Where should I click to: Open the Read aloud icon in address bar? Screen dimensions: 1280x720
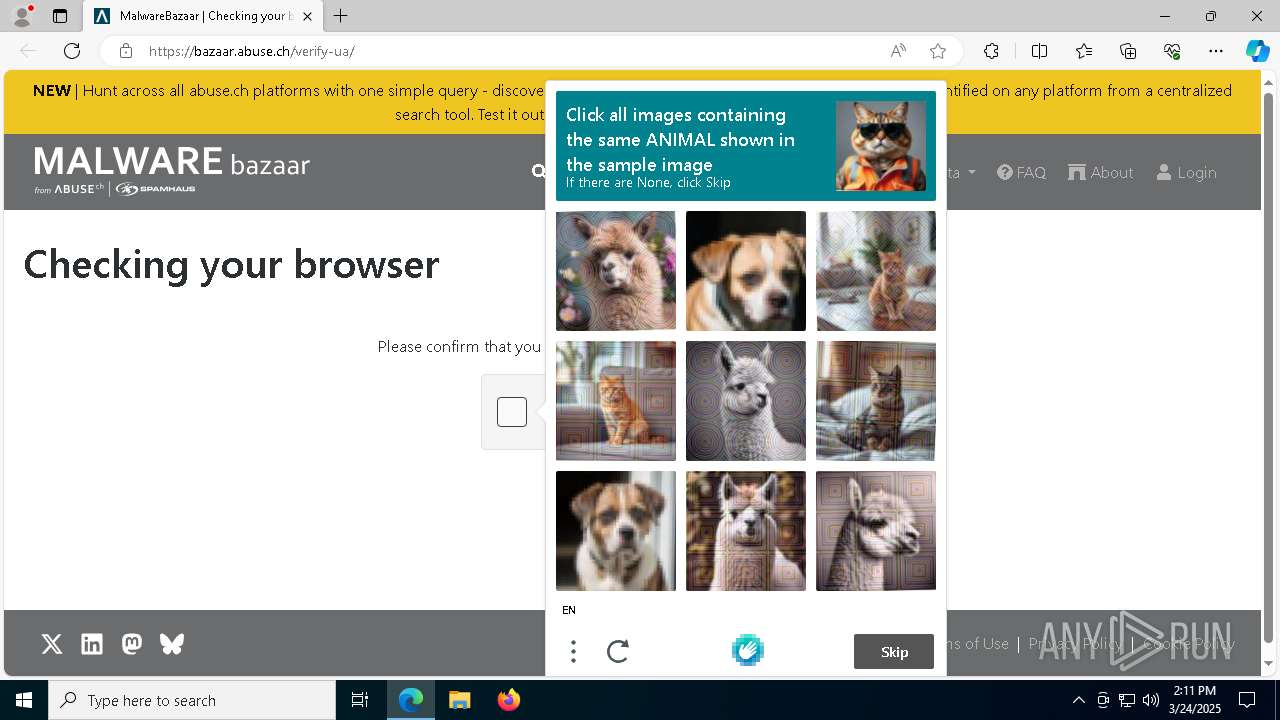click(898, 51)
